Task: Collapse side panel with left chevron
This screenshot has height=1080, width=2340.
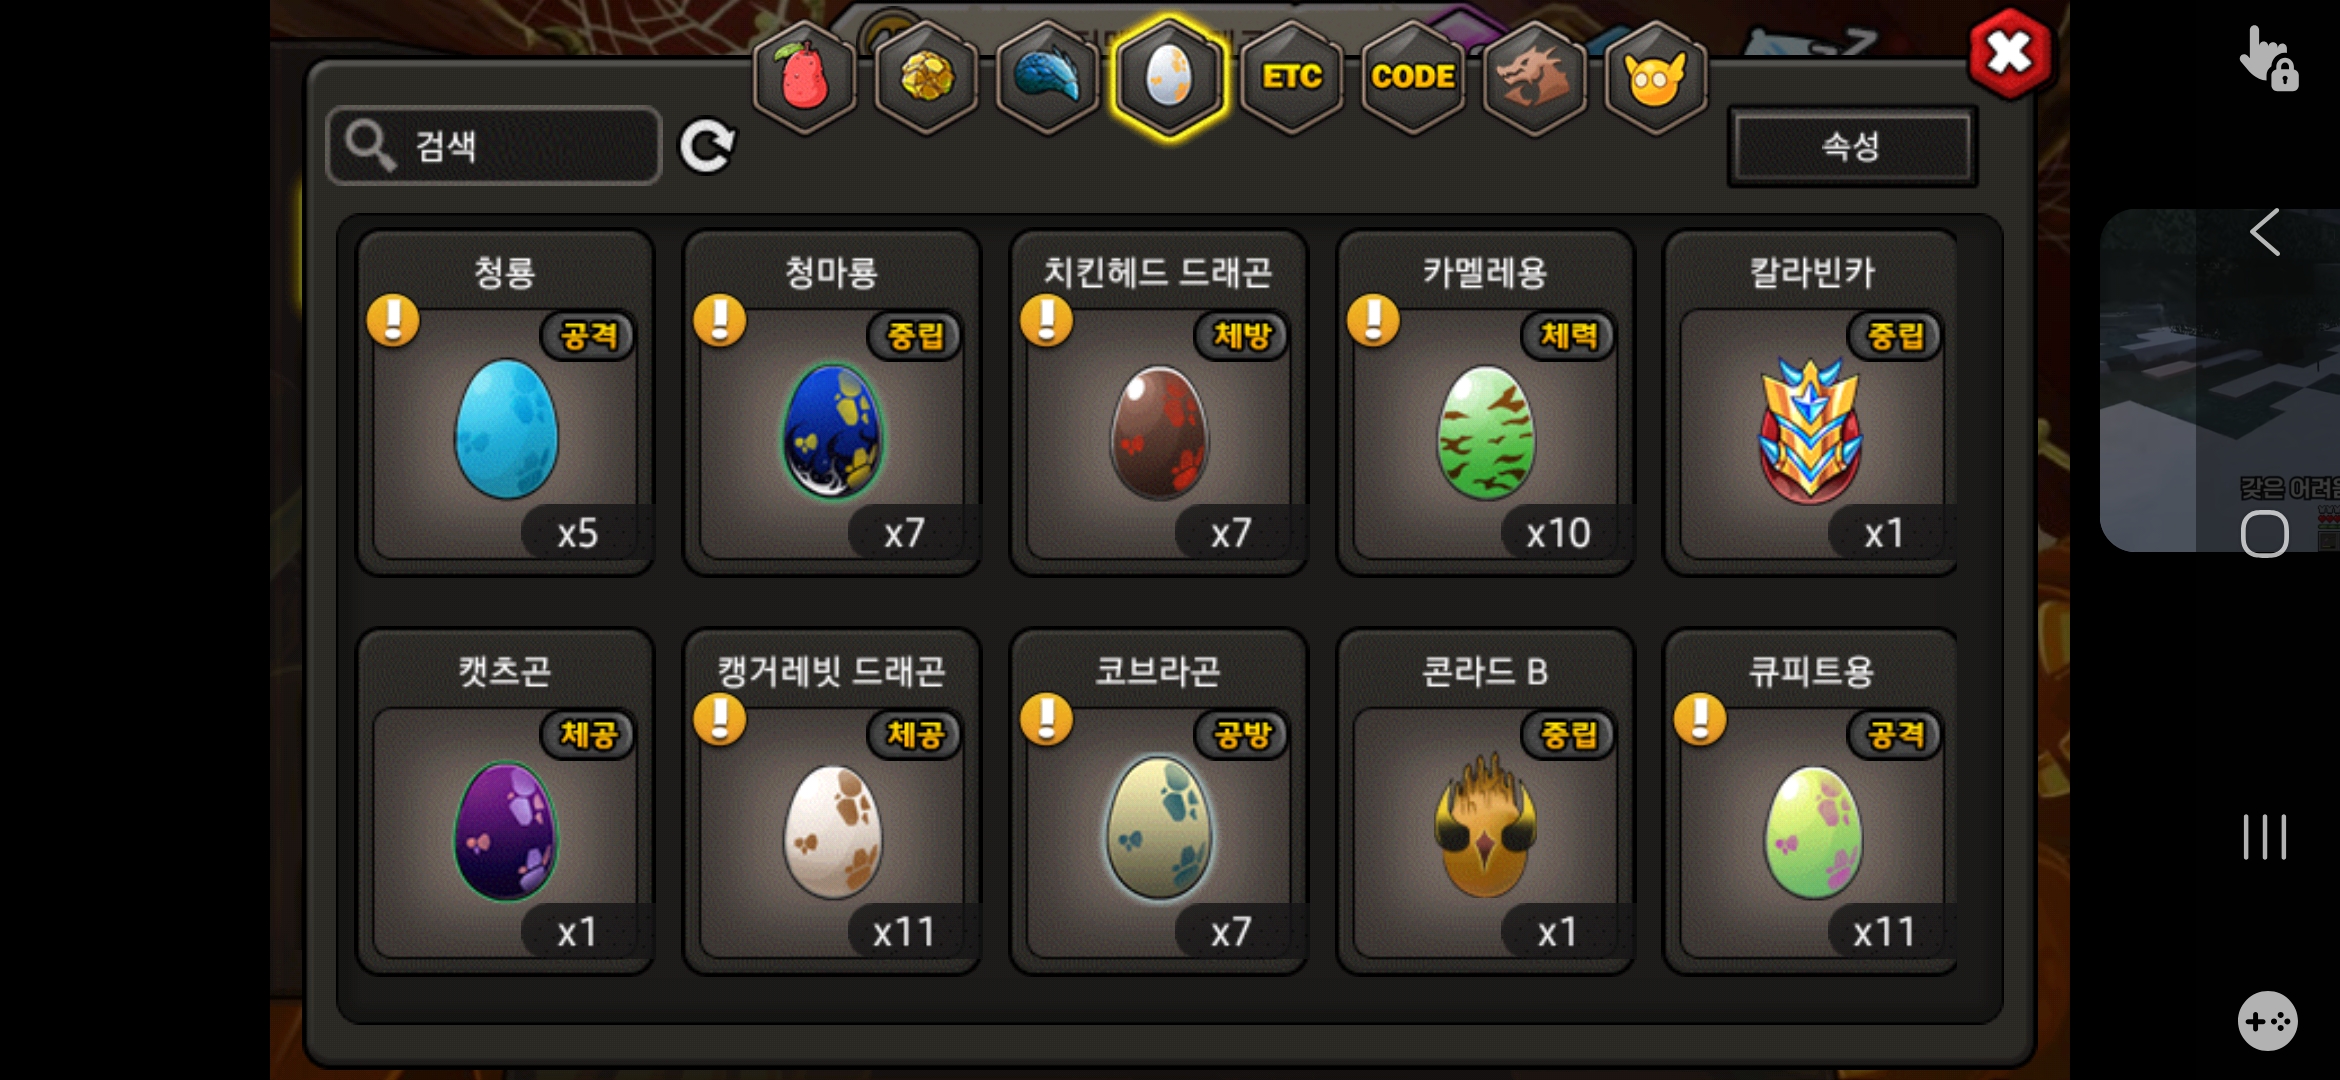Action: 2265,233
